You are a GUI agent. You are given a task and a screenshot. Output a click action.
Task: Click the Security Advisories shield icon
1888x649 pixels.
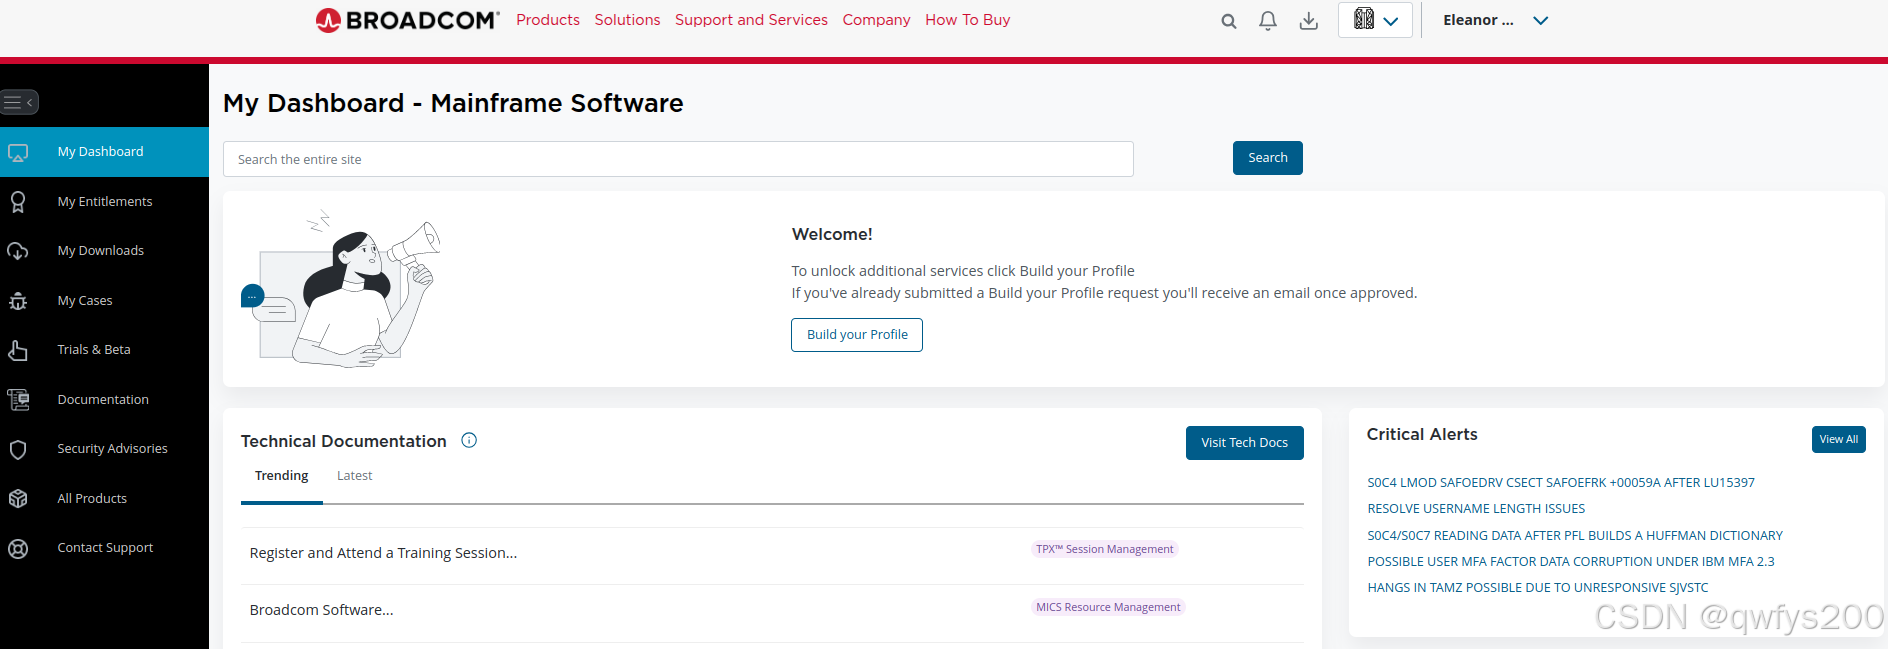click(18, 449)
